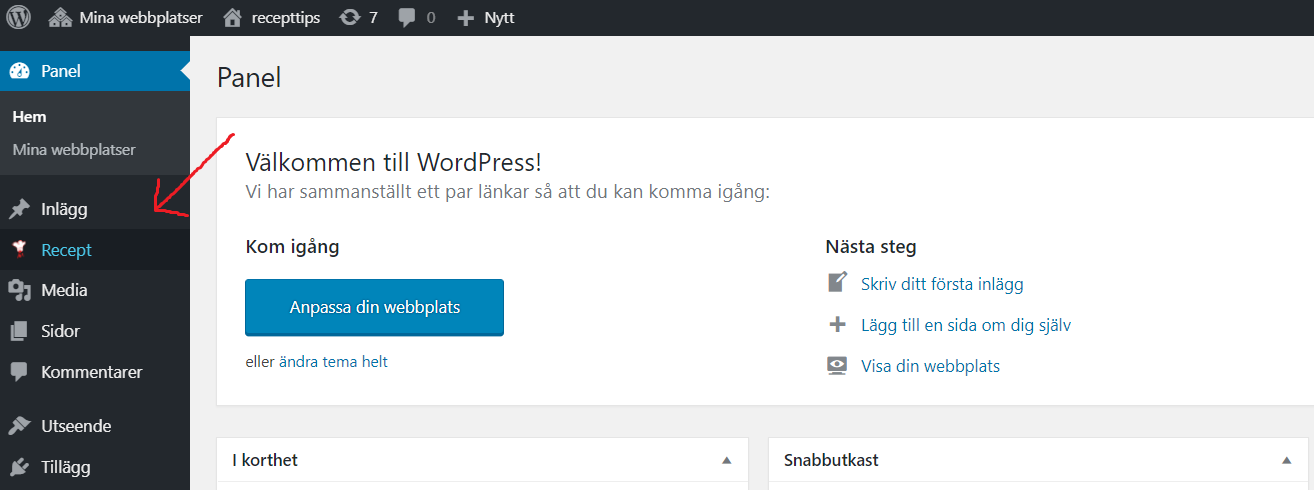This screenshot has width=1314, height=490.
Task: Click the Panel page heading
Action: pyautogui.click(x=249, y=77)
